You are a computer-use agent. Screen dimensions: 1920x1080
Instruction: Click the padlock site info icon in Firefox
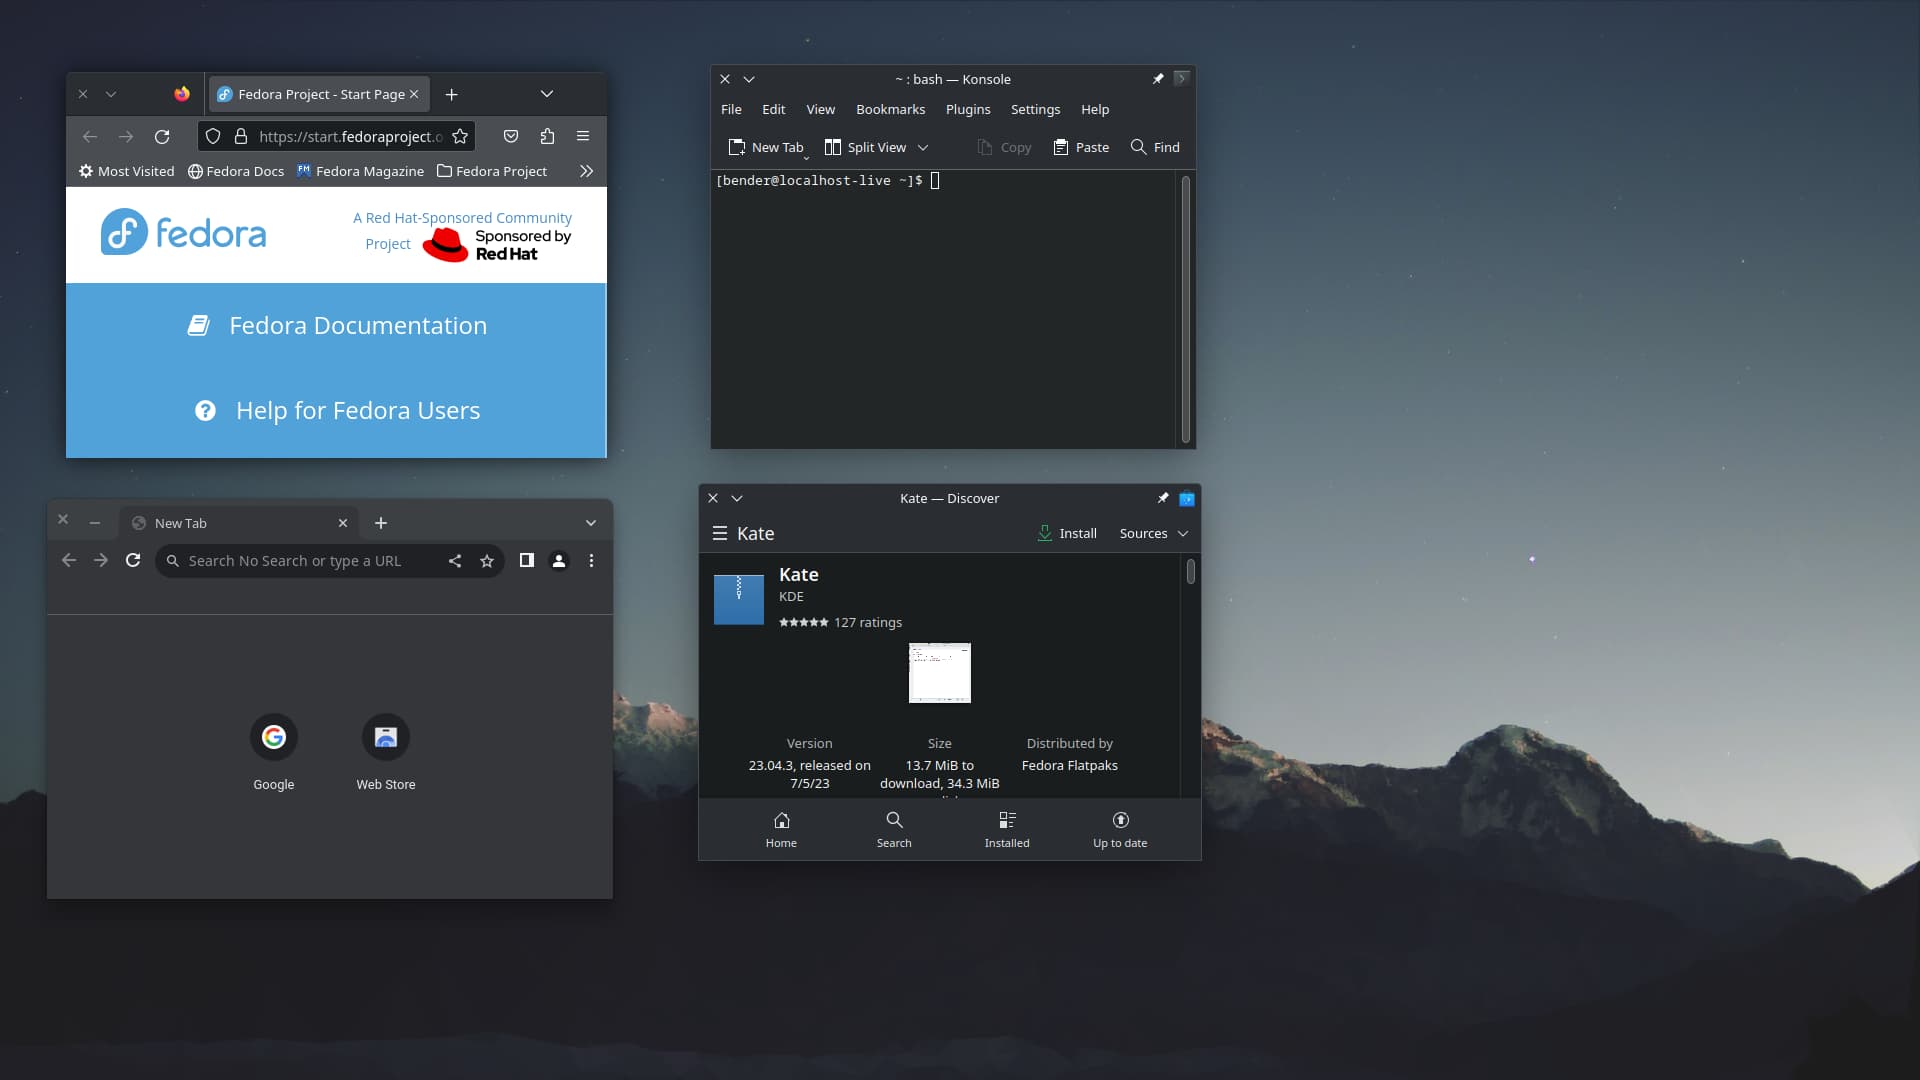[x=240, y=136]
